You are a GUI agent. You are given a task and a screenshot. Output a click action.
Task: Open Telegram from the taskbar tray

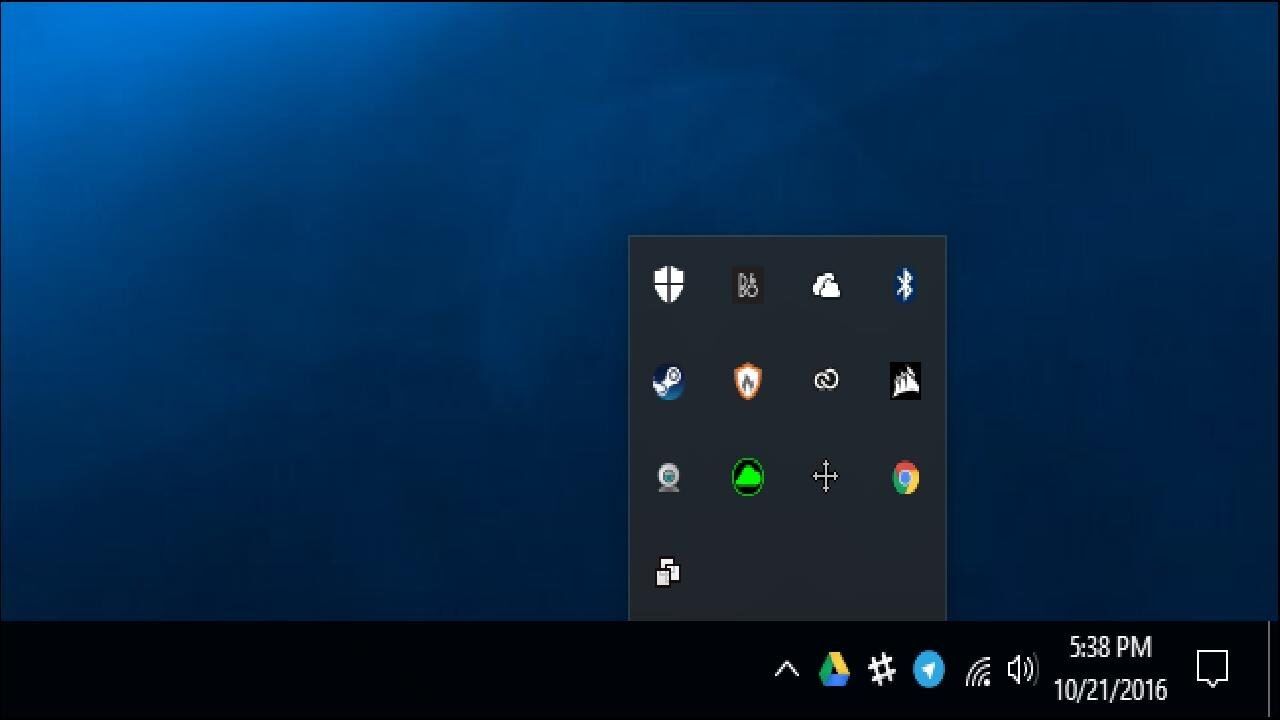point(929,669)
